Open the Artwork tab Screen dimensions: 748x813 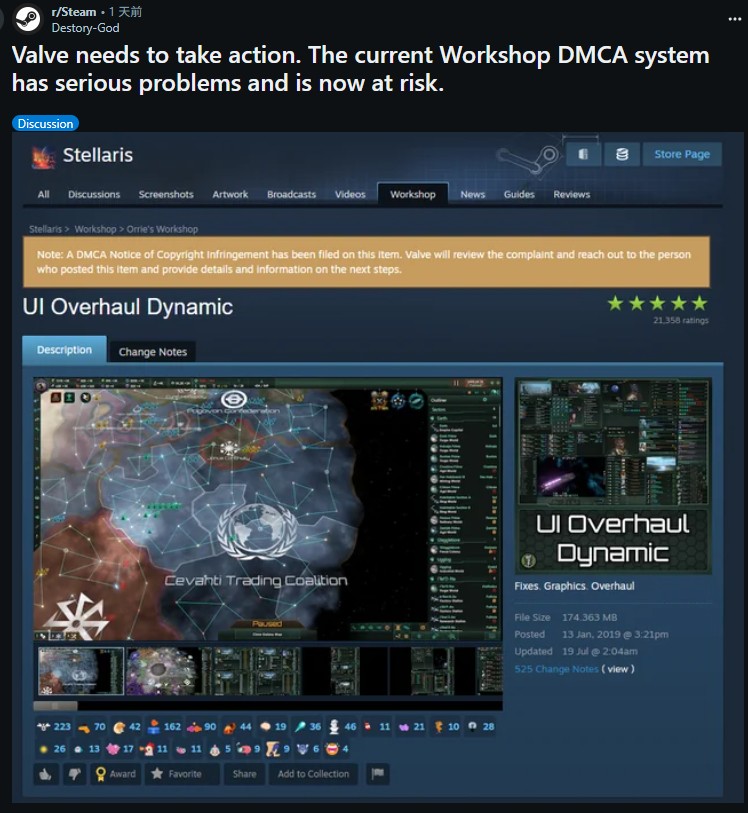pos(230,194)
